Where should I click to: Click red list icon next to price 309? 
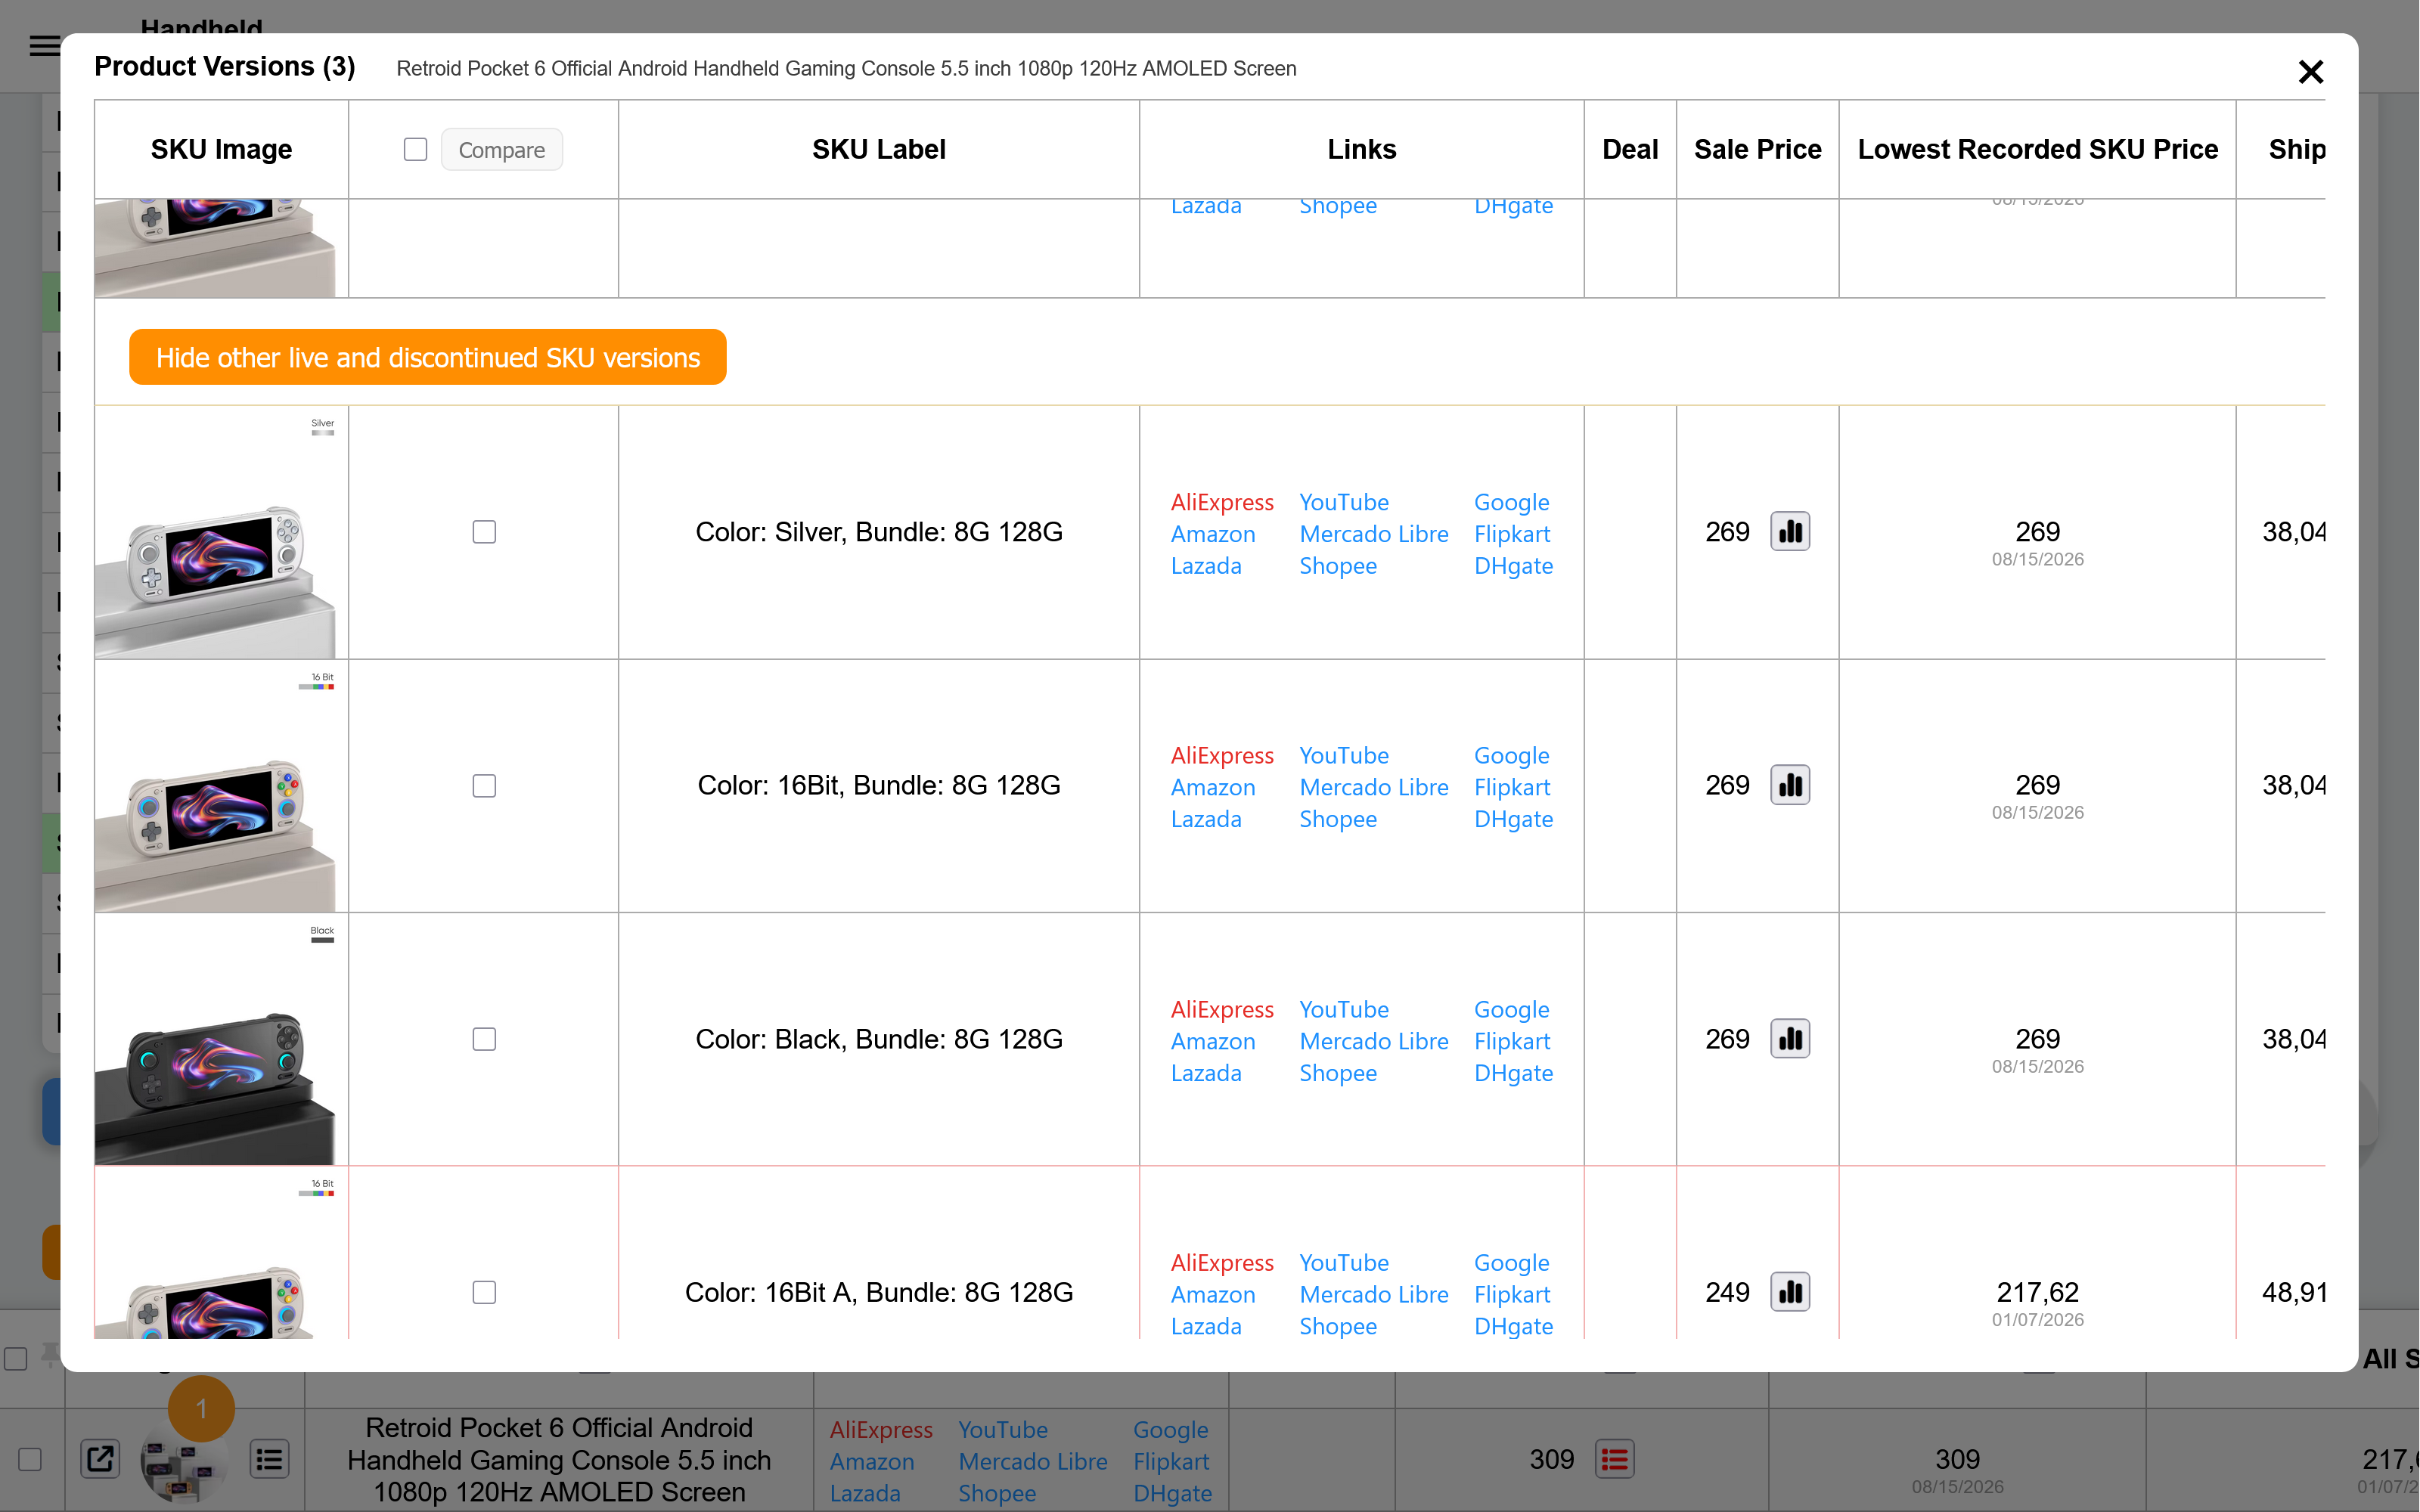click(1614, 1460)
